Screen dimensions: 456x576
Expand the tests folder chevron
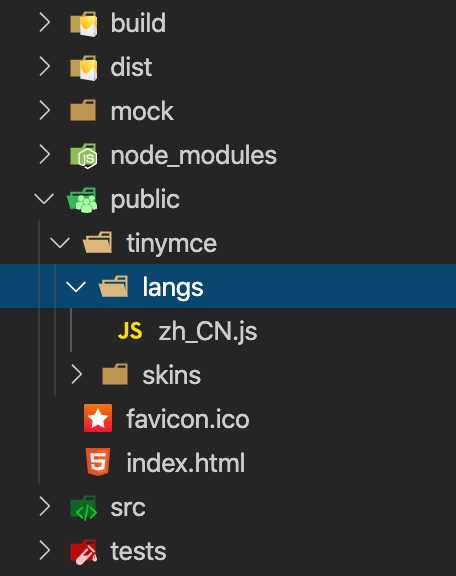pyautogui.click(x=44, y=550)
